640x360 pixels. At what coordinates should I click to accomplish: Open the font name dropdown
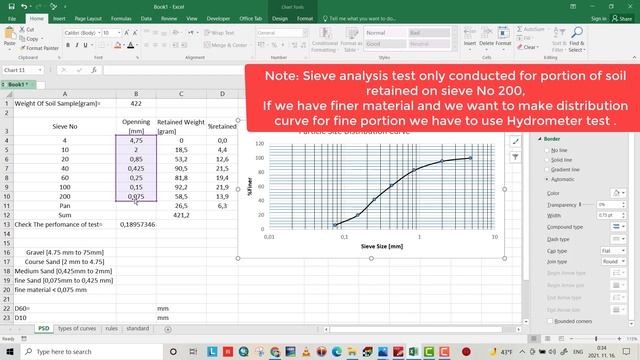(x=99, y=33)
